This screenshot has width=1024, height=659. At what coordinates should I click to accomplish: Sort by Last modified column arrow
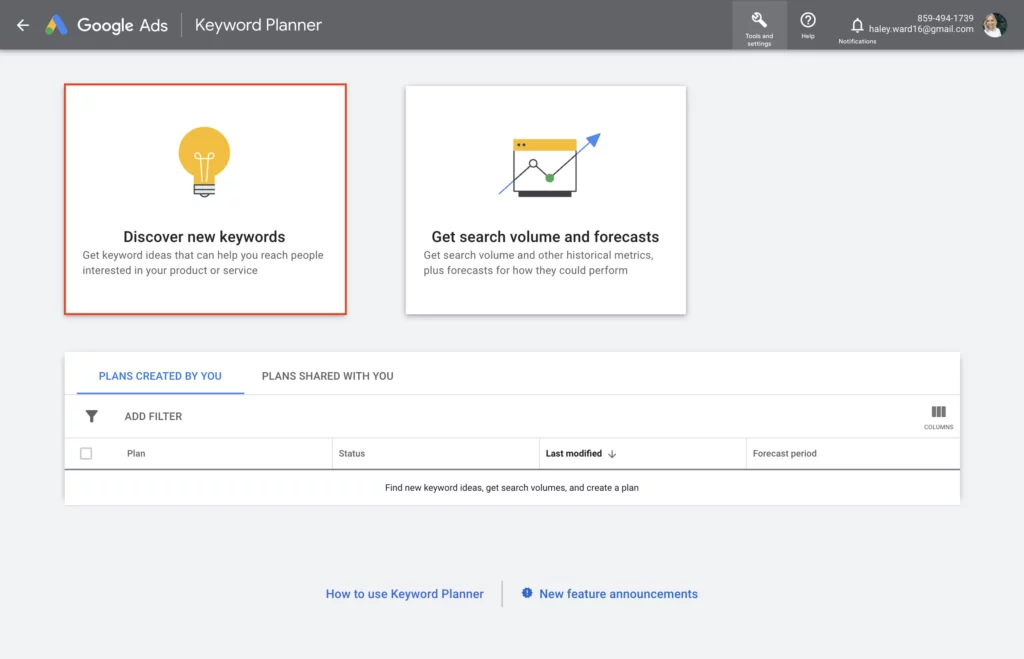(612, 454)
